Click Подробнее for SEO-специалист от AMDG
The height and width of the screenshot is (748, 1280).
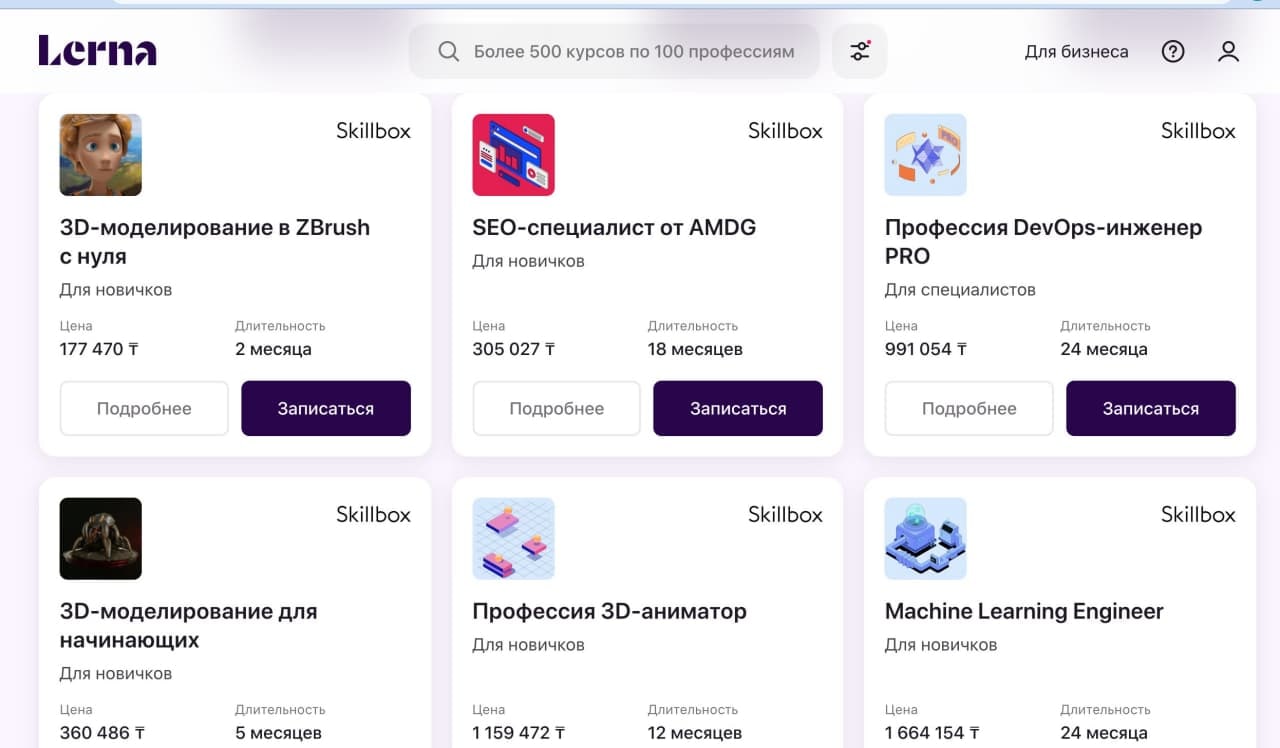point(556,408)
